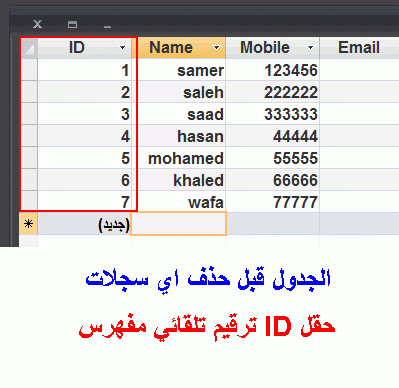Click the name cell 'samer'

(179, 70)
